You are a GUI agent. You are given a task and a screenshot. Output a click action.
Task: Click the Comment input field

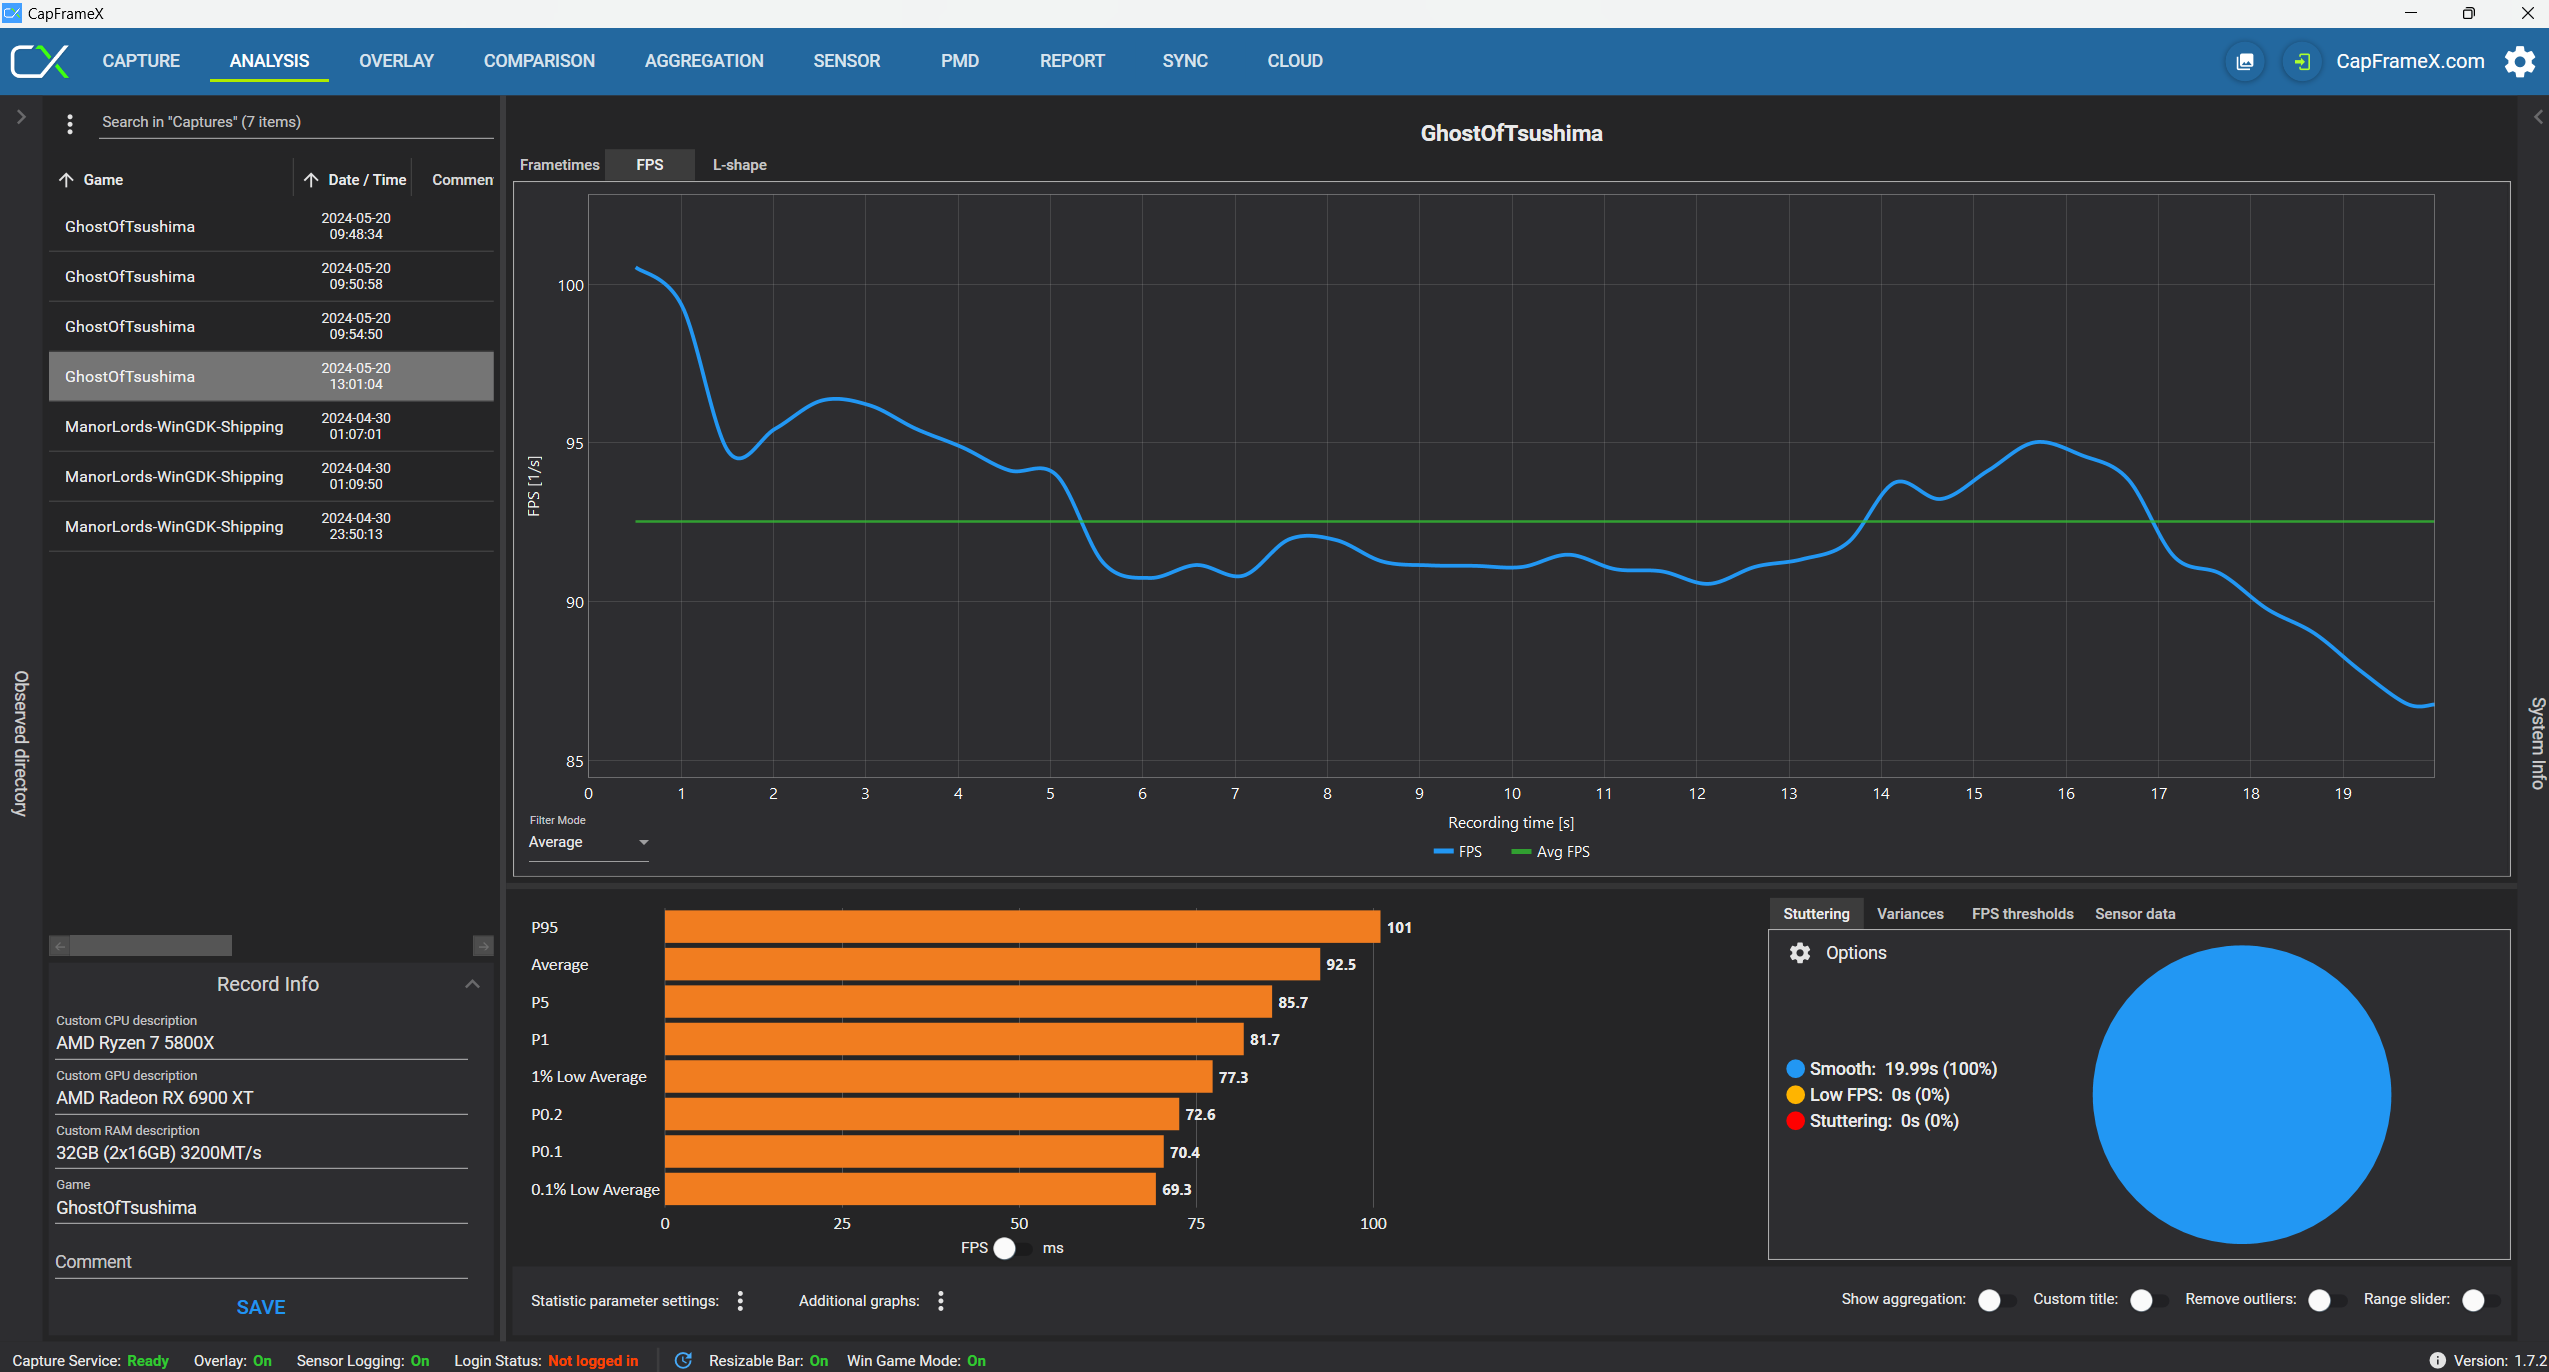point(260,1262)
